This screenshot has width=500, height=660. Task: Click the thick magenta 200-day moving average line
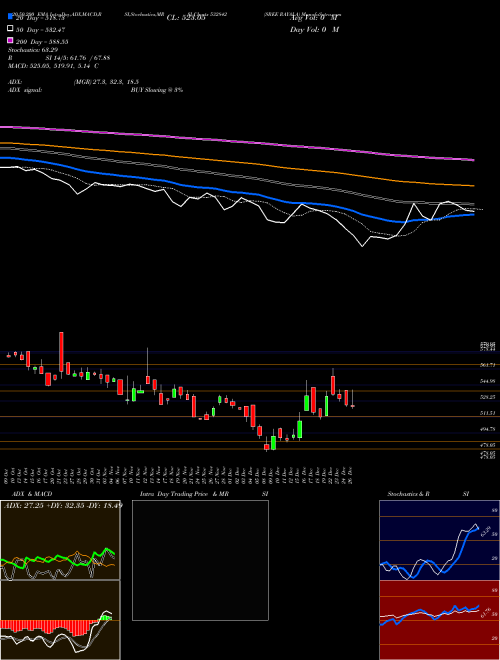point(236,141)
